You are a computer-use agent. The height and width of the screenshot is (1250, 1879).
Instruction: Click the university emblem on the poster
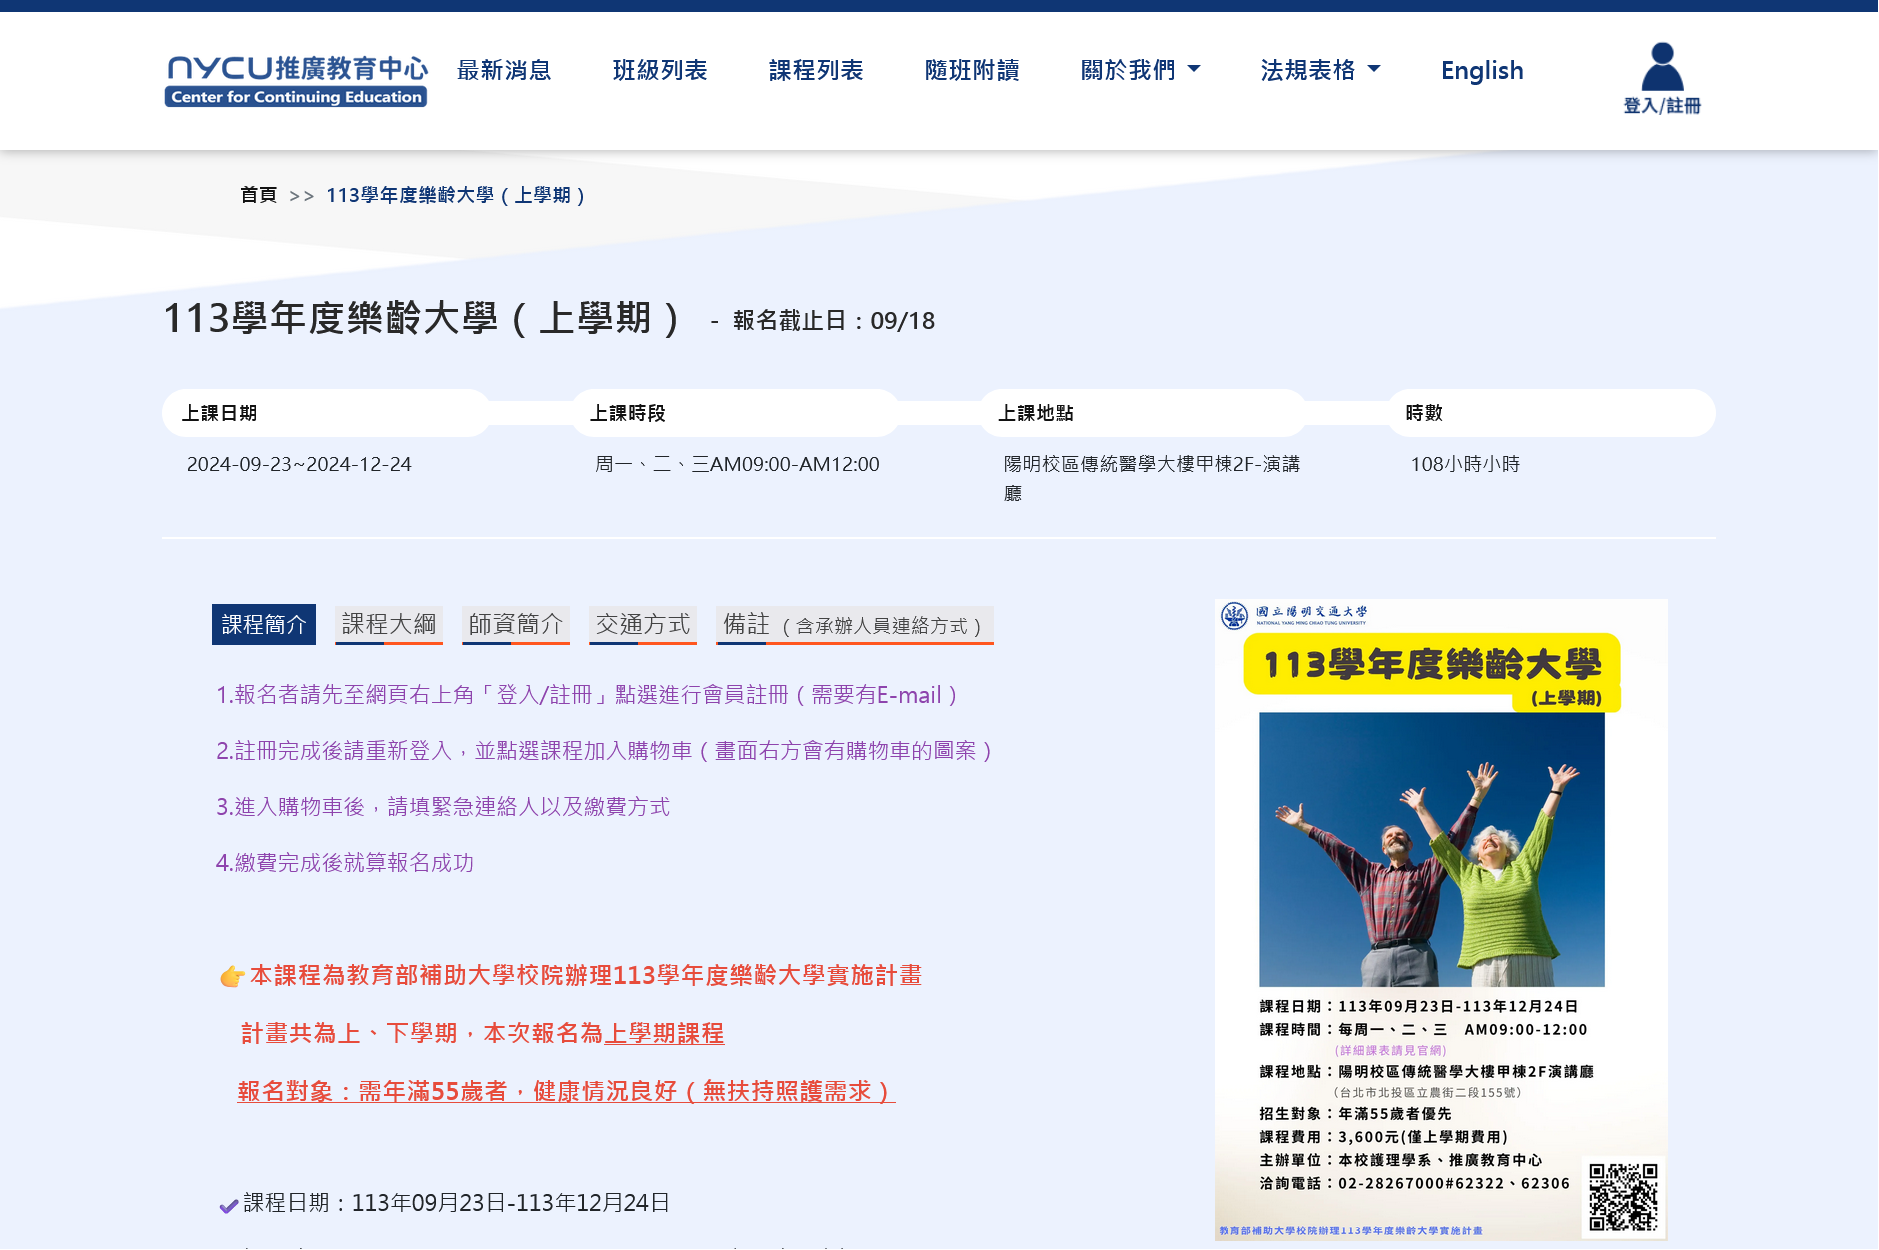[x=1234, y=615]
